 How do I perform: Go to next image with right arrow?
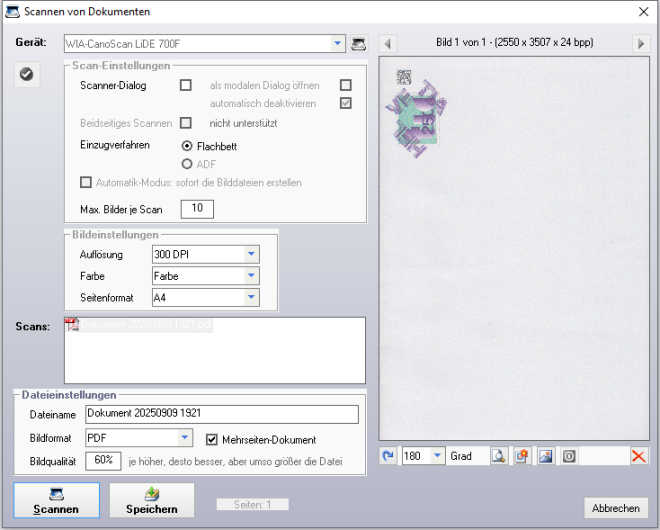pyautogui.click(x=640, y=43)
